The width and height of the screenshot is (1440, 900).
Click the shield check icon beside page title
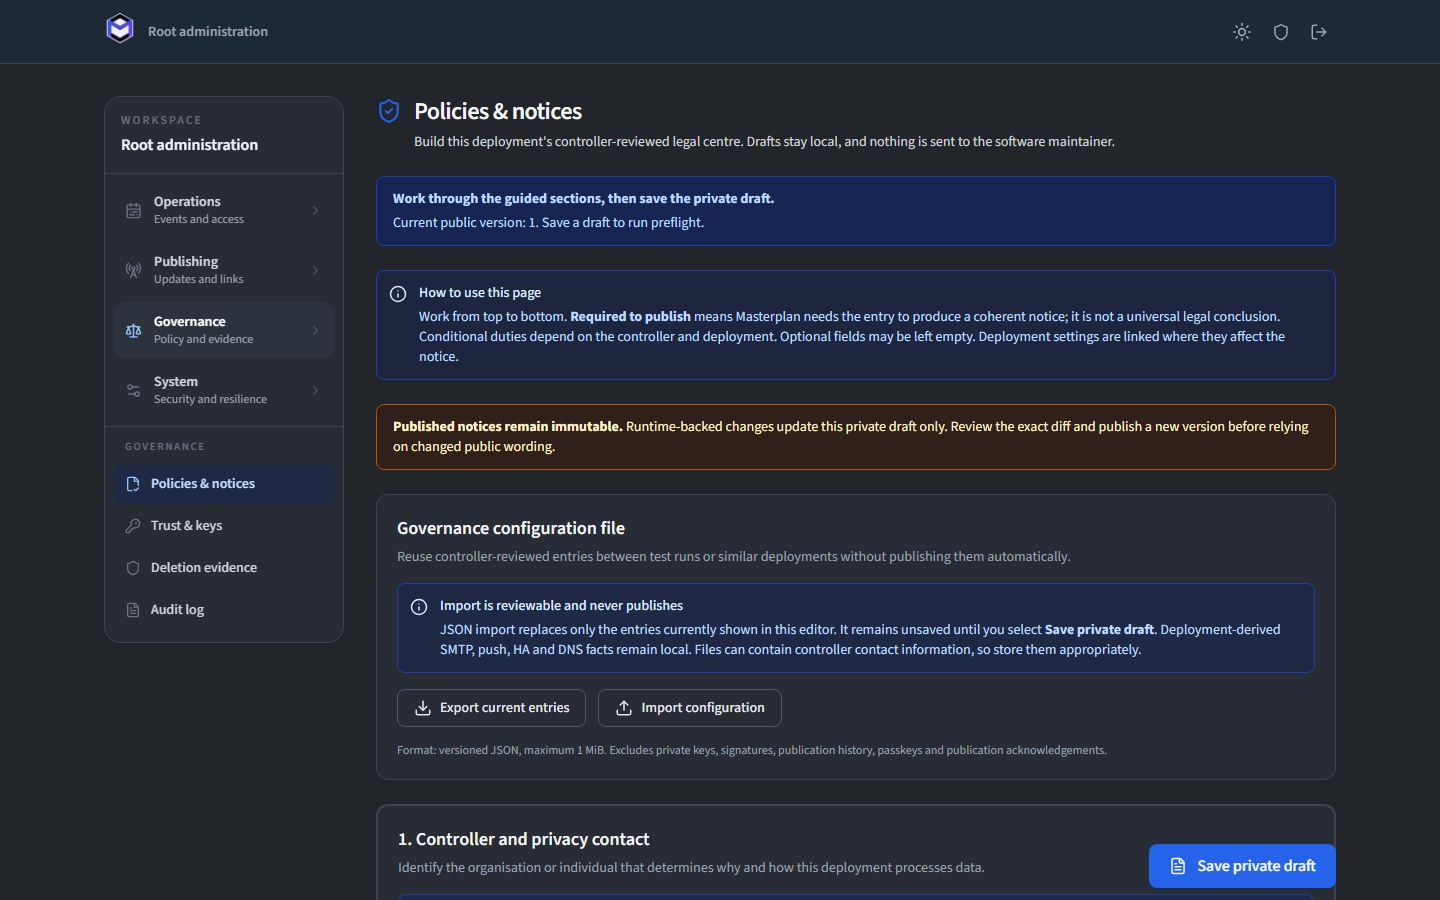(x=389, y=111)
